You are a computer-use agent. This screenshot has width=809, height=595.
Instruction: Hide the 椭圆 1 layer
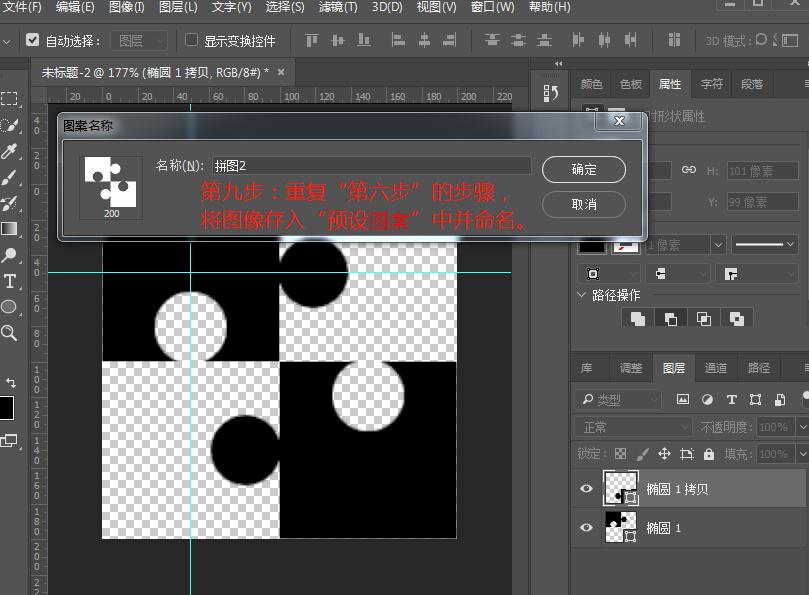(x=587, y=529)
